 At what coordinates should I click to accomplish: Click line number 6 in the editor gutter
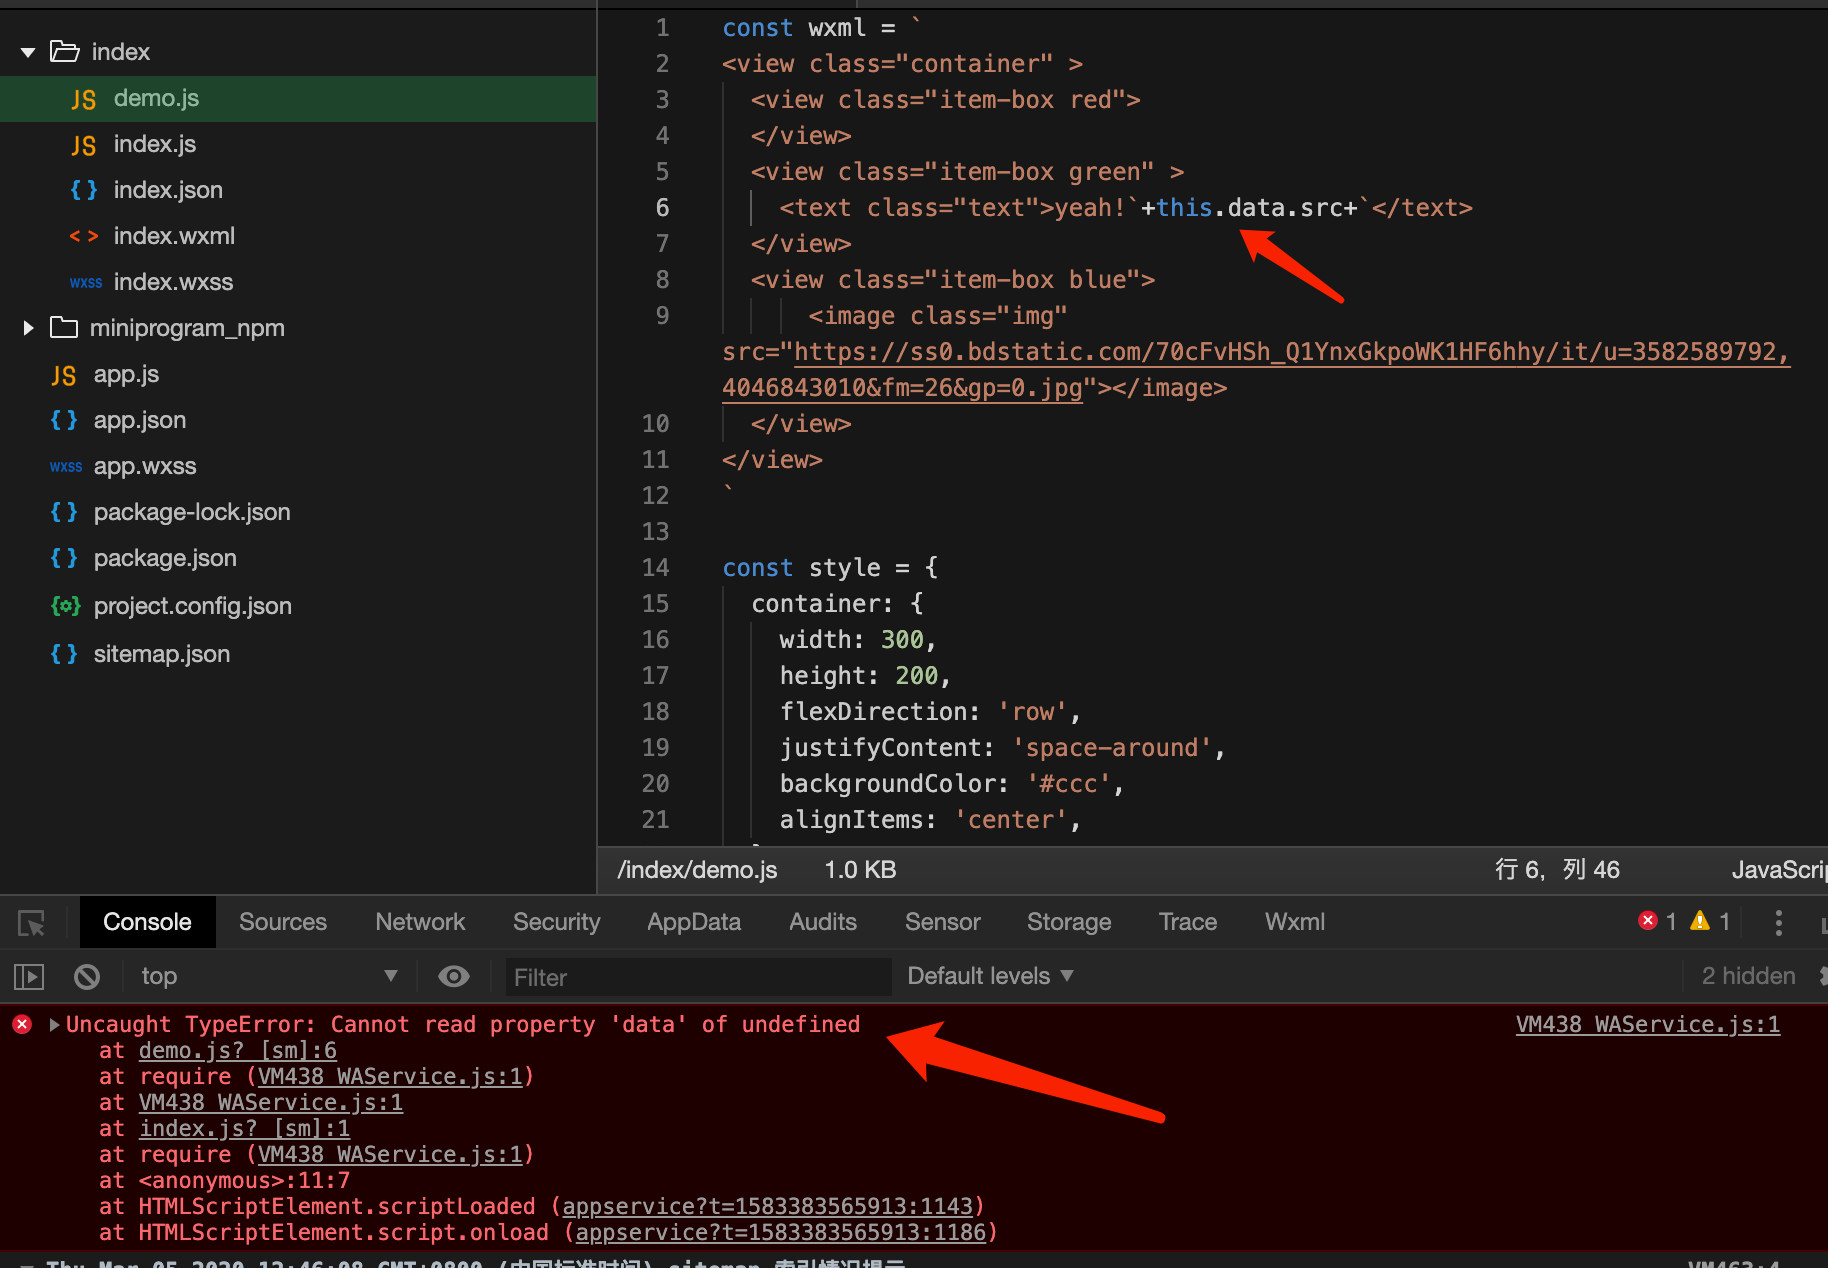(662, 207)
